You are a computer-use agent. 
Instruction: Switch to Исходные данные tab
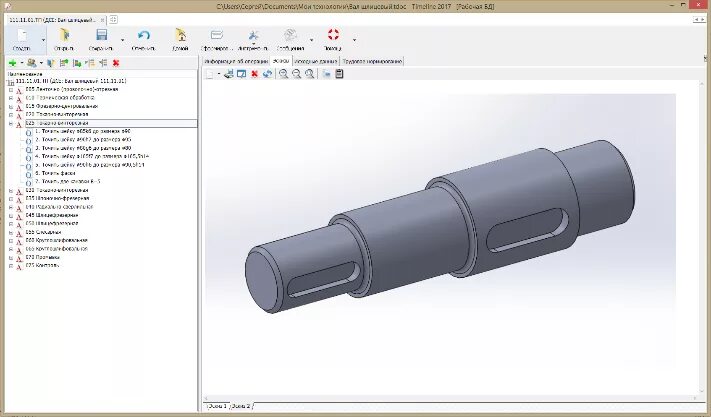pyautogui.click(x=316, y=61)
